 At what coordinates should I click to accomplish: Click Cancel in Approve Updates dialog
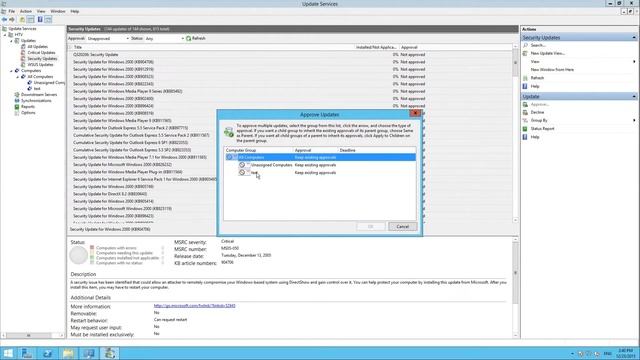click(x=402, y=227)
